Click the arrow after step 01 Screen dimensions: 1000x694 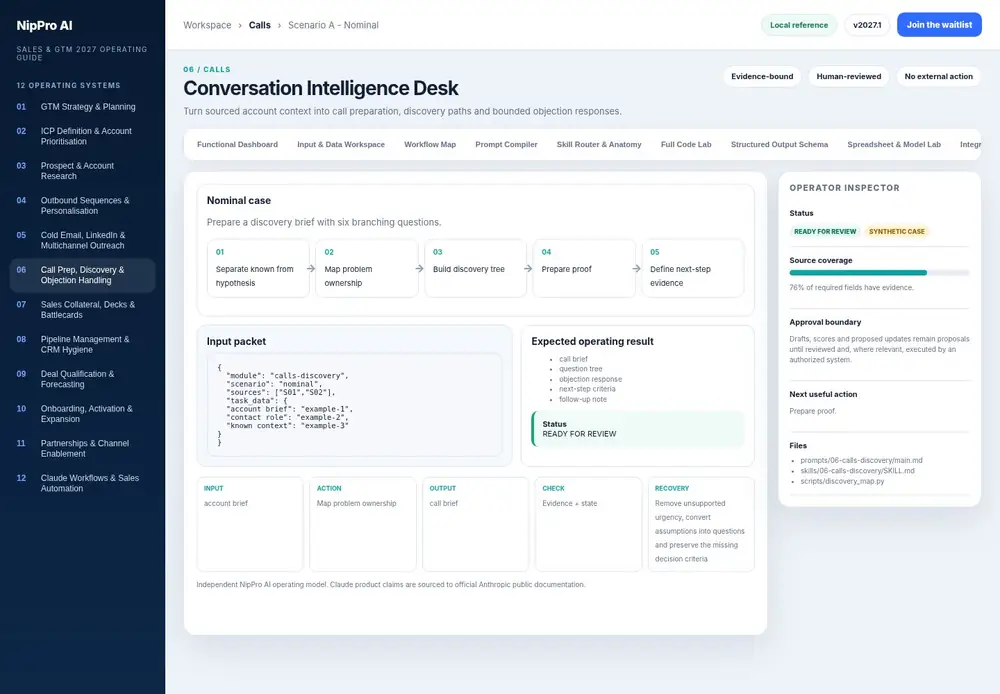click(x=311, y=269)
